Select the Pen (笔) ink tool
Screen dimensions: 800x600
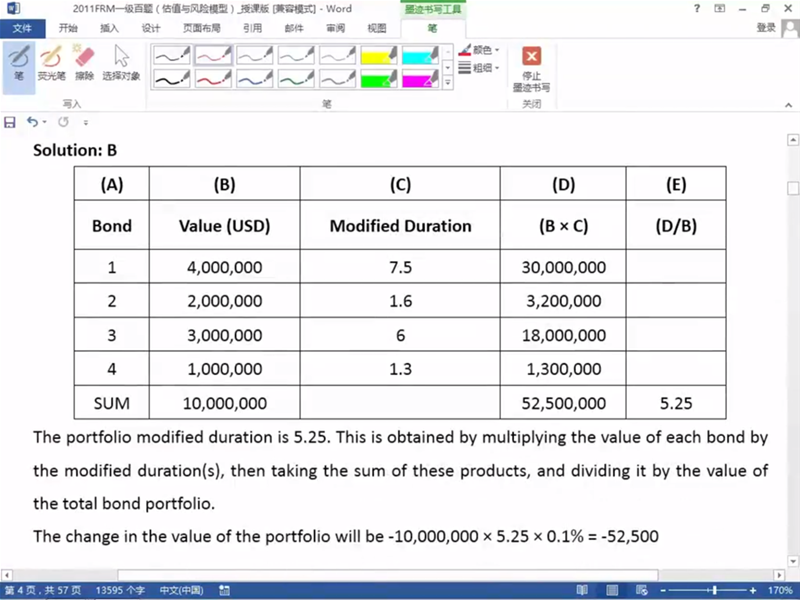[x=19, y=63]
